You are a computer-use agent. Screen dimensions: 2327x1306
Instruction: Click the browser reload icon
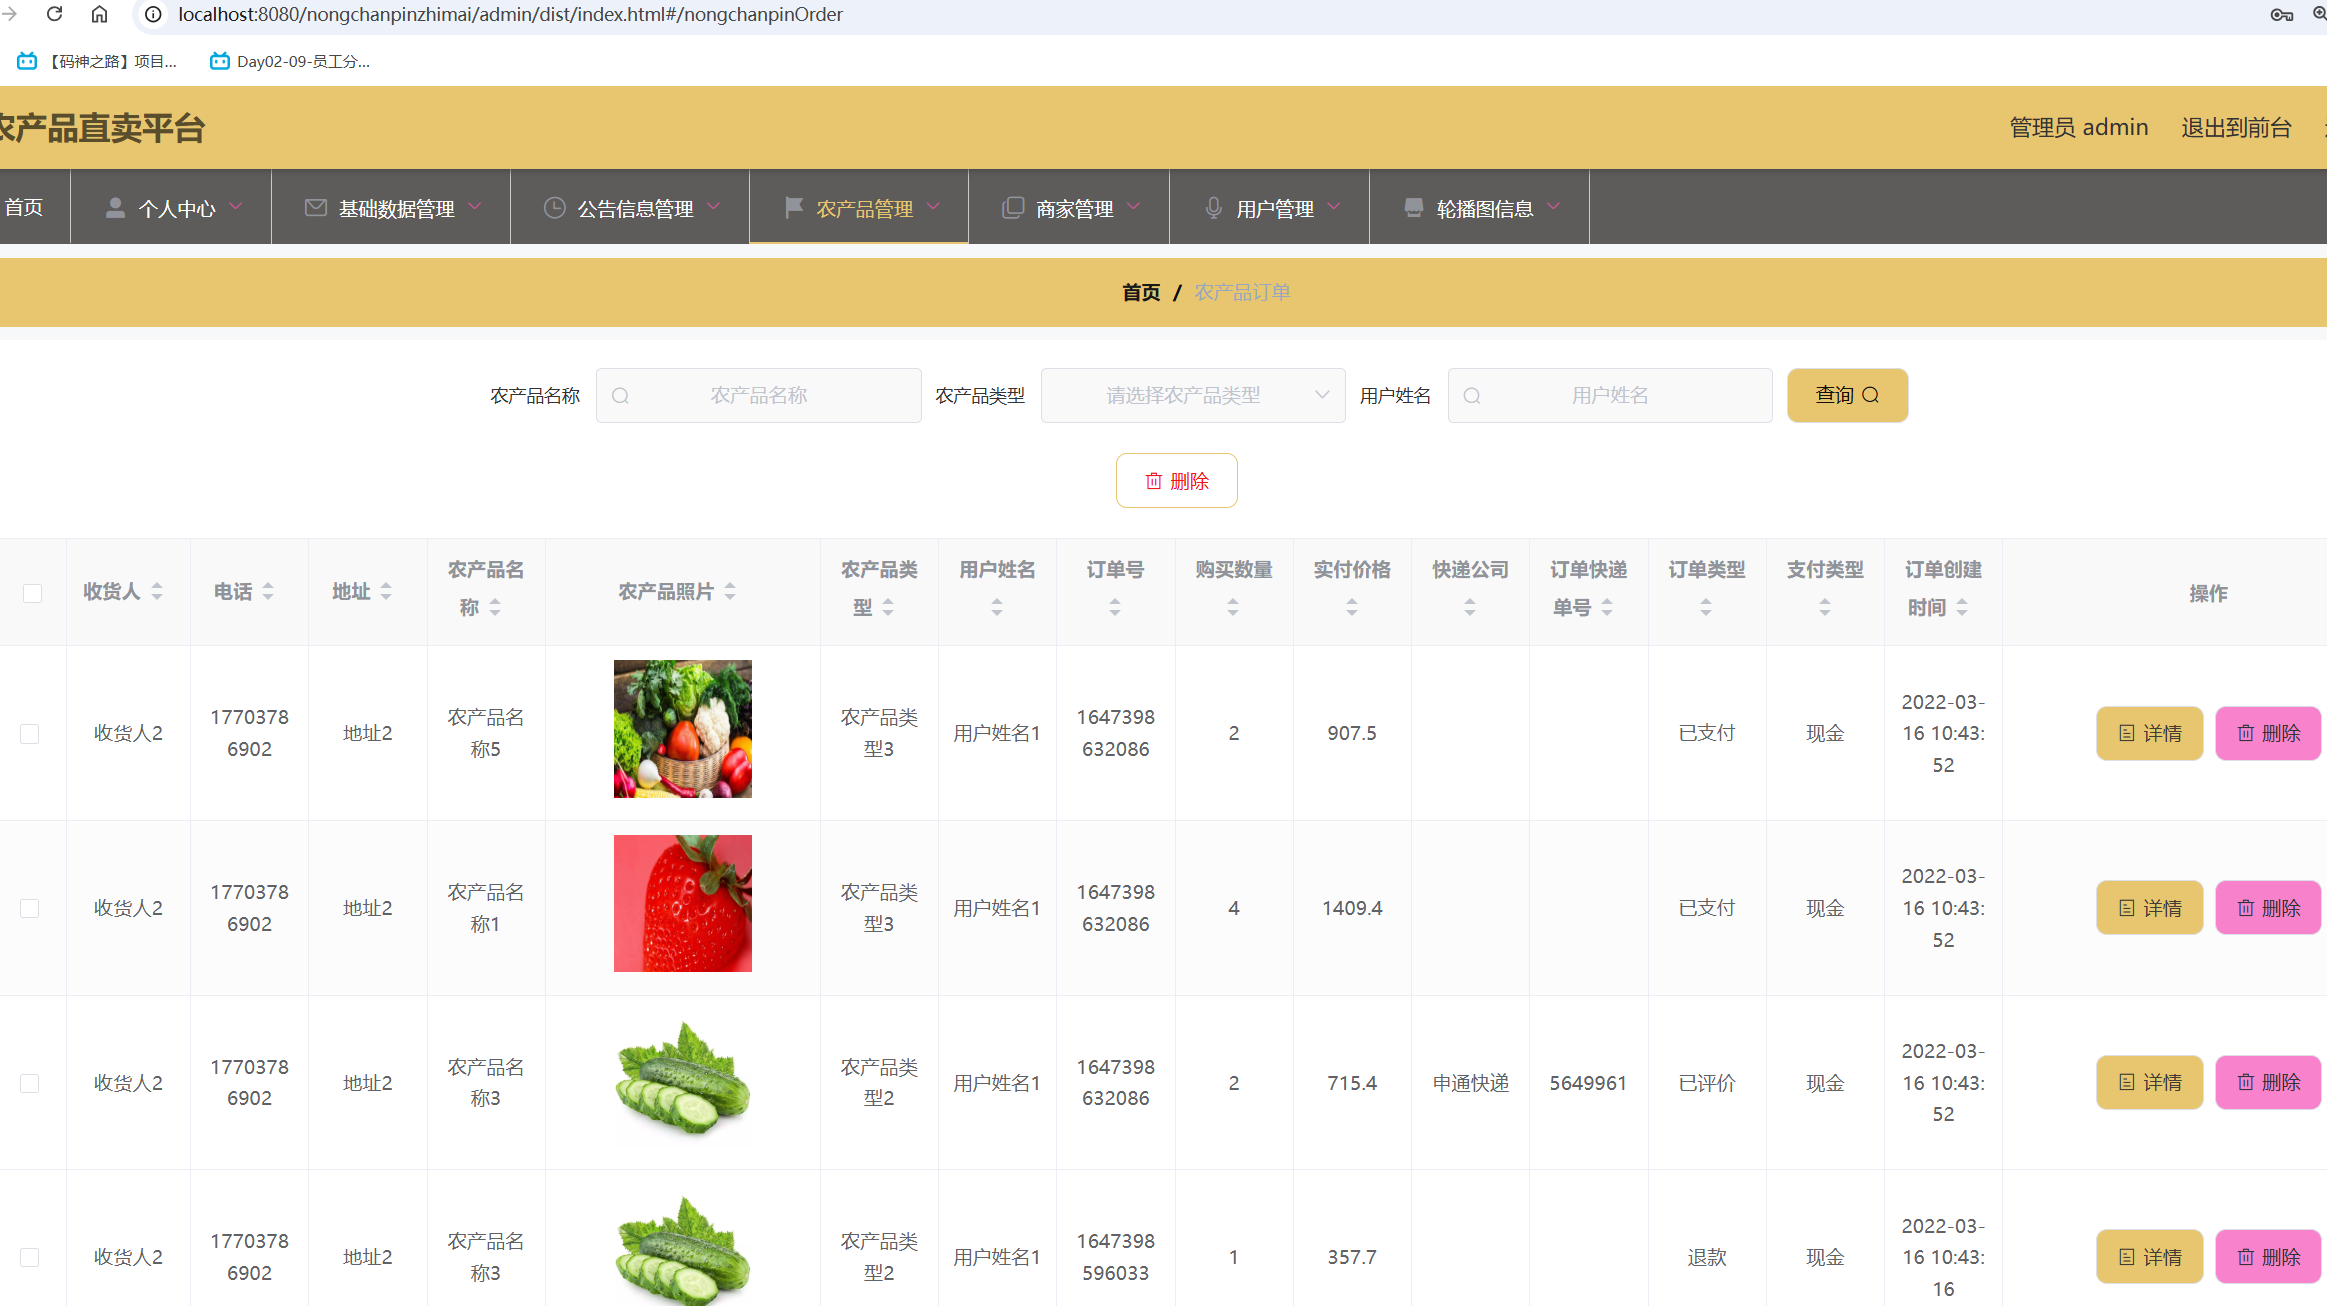click(55, 14)
